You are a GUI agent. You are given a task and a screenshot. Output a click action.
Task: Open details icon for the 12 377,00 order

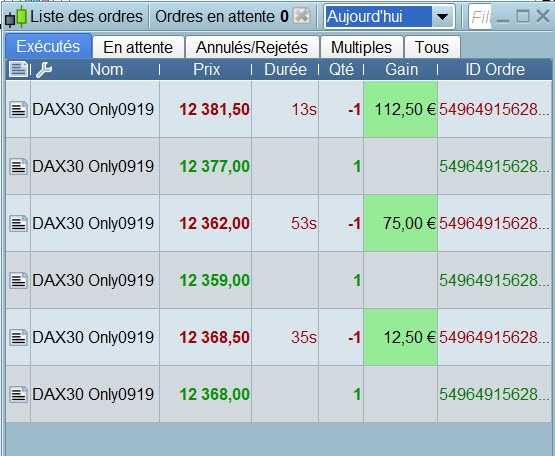click(x=18, y=166)
